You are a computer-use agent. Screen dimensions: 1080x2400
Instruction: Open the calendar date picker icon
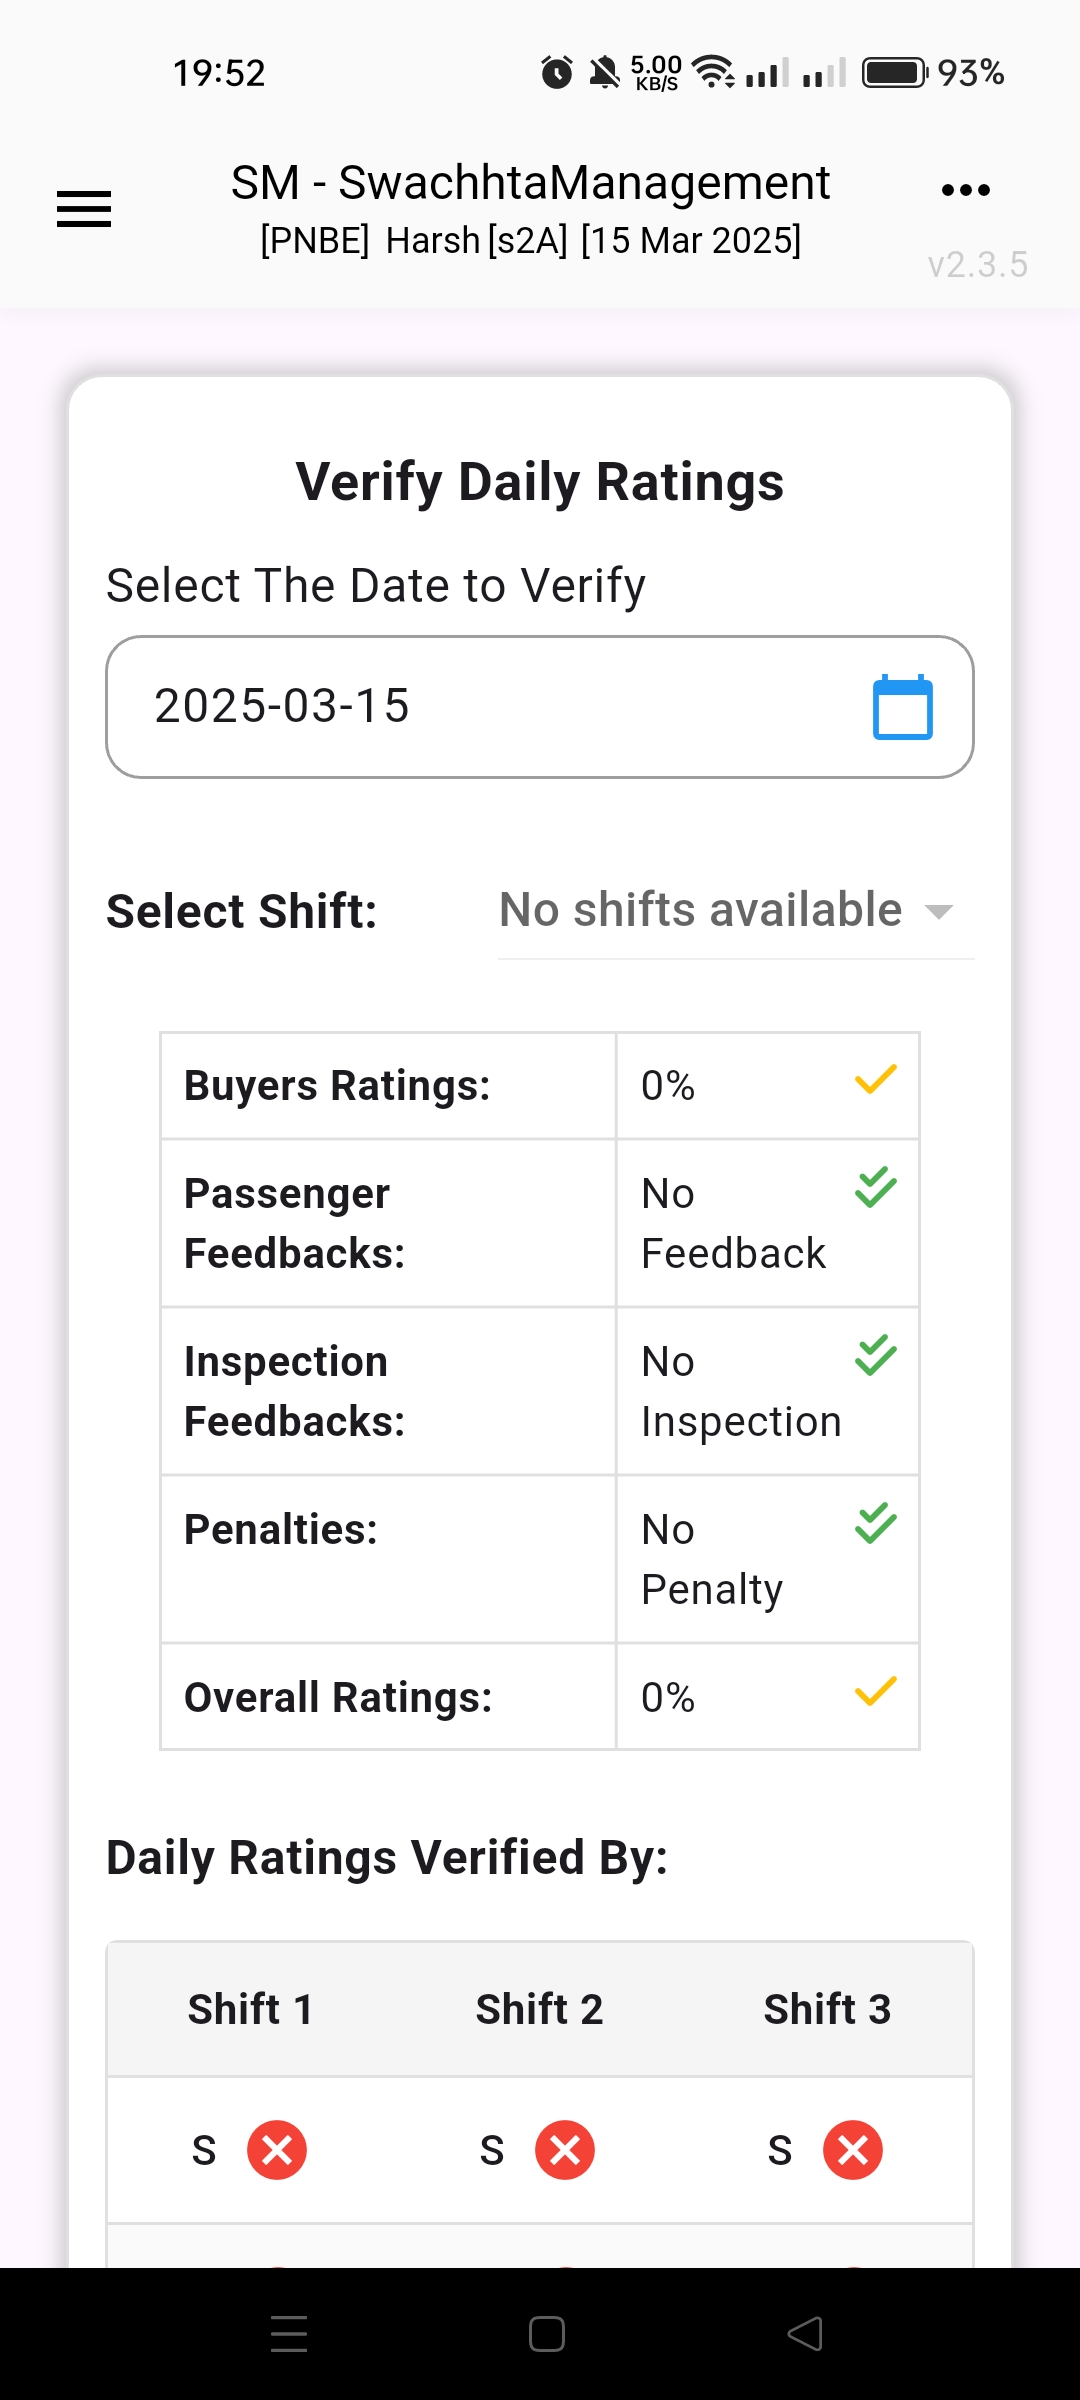tap(902, 707)
